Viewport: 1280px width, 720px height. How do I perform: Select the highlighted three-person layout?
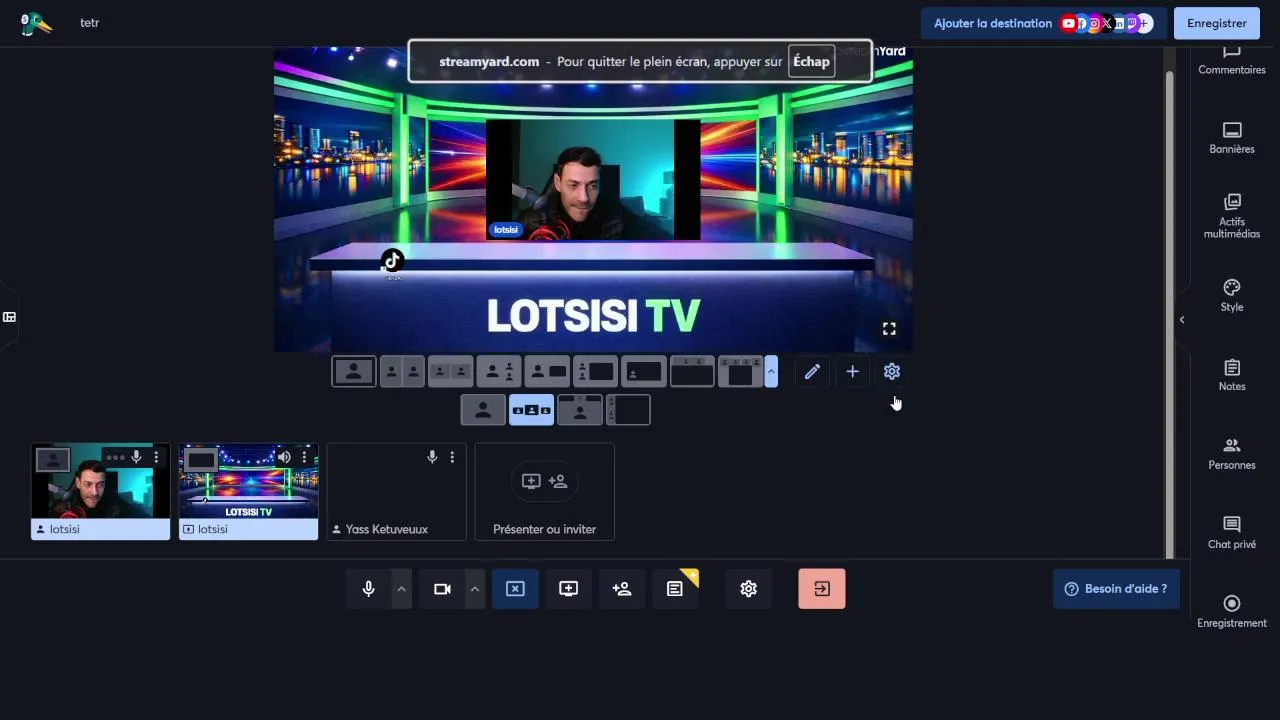pos(531,410)
